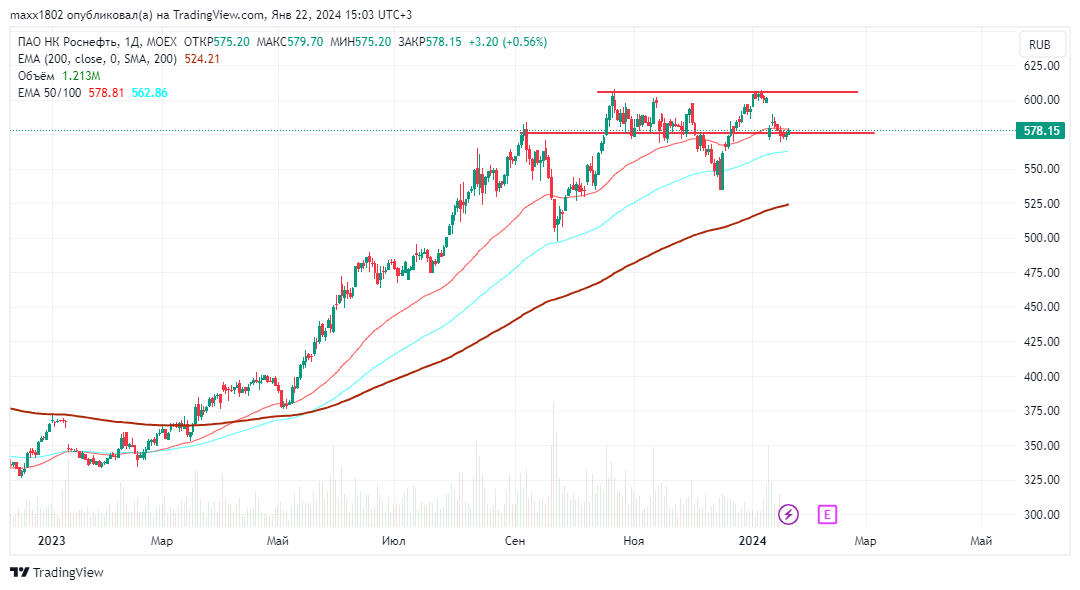The width and height of the screenshot is (1080, 590).
Task: Click the pink E earnings marker icon
Action: pos(827,514)
